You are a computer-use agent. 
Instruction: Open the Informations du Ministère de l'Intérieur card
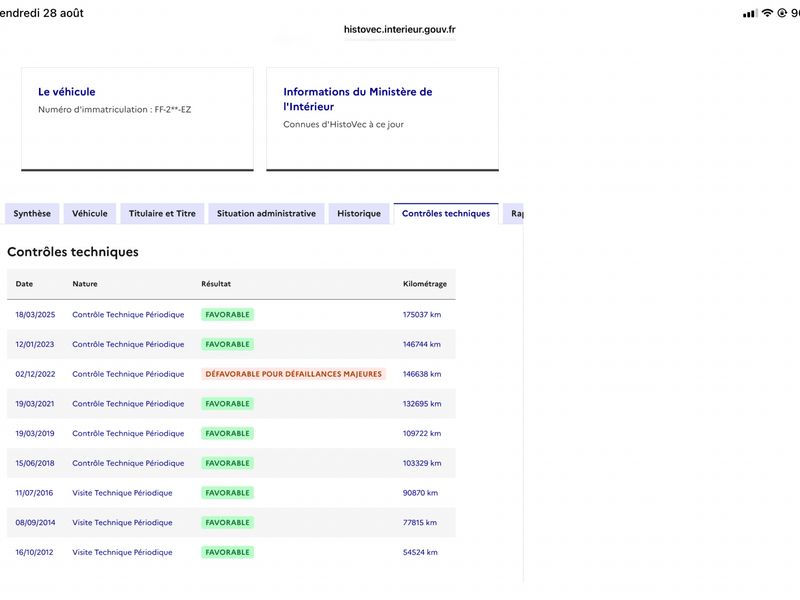(383, 119)
